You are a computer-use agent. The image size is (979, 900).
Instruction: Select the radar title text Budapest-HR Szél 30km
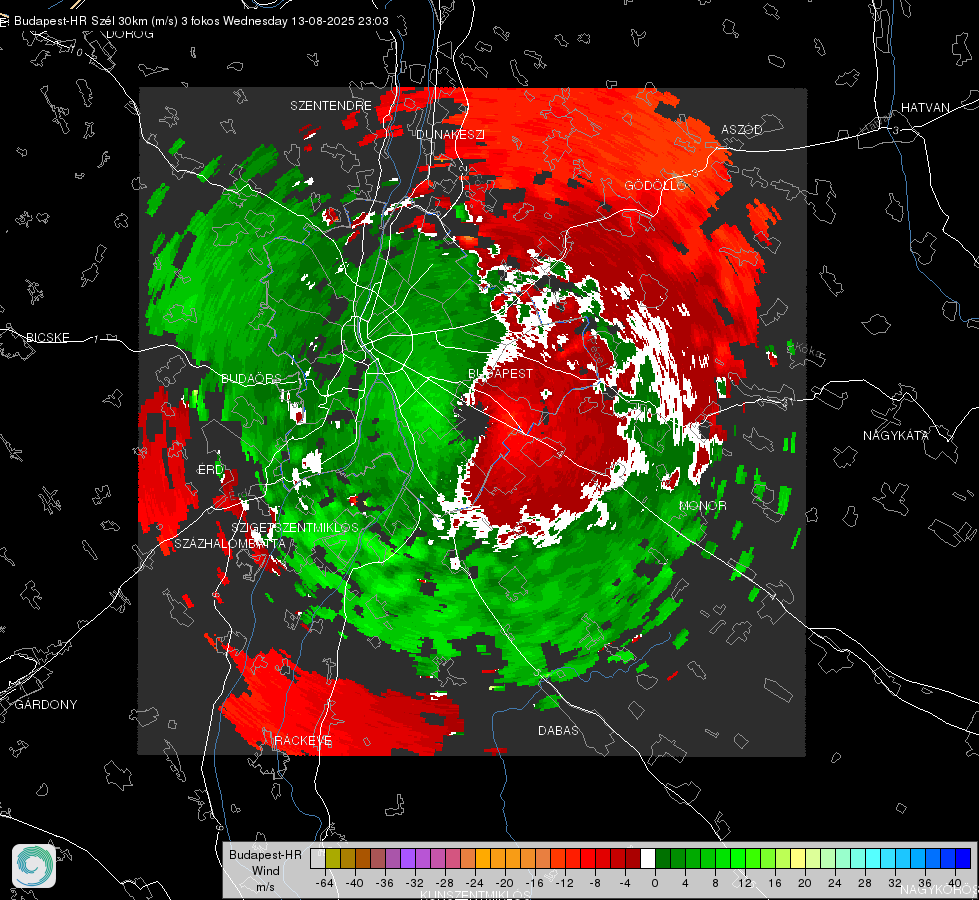point(81,21)
